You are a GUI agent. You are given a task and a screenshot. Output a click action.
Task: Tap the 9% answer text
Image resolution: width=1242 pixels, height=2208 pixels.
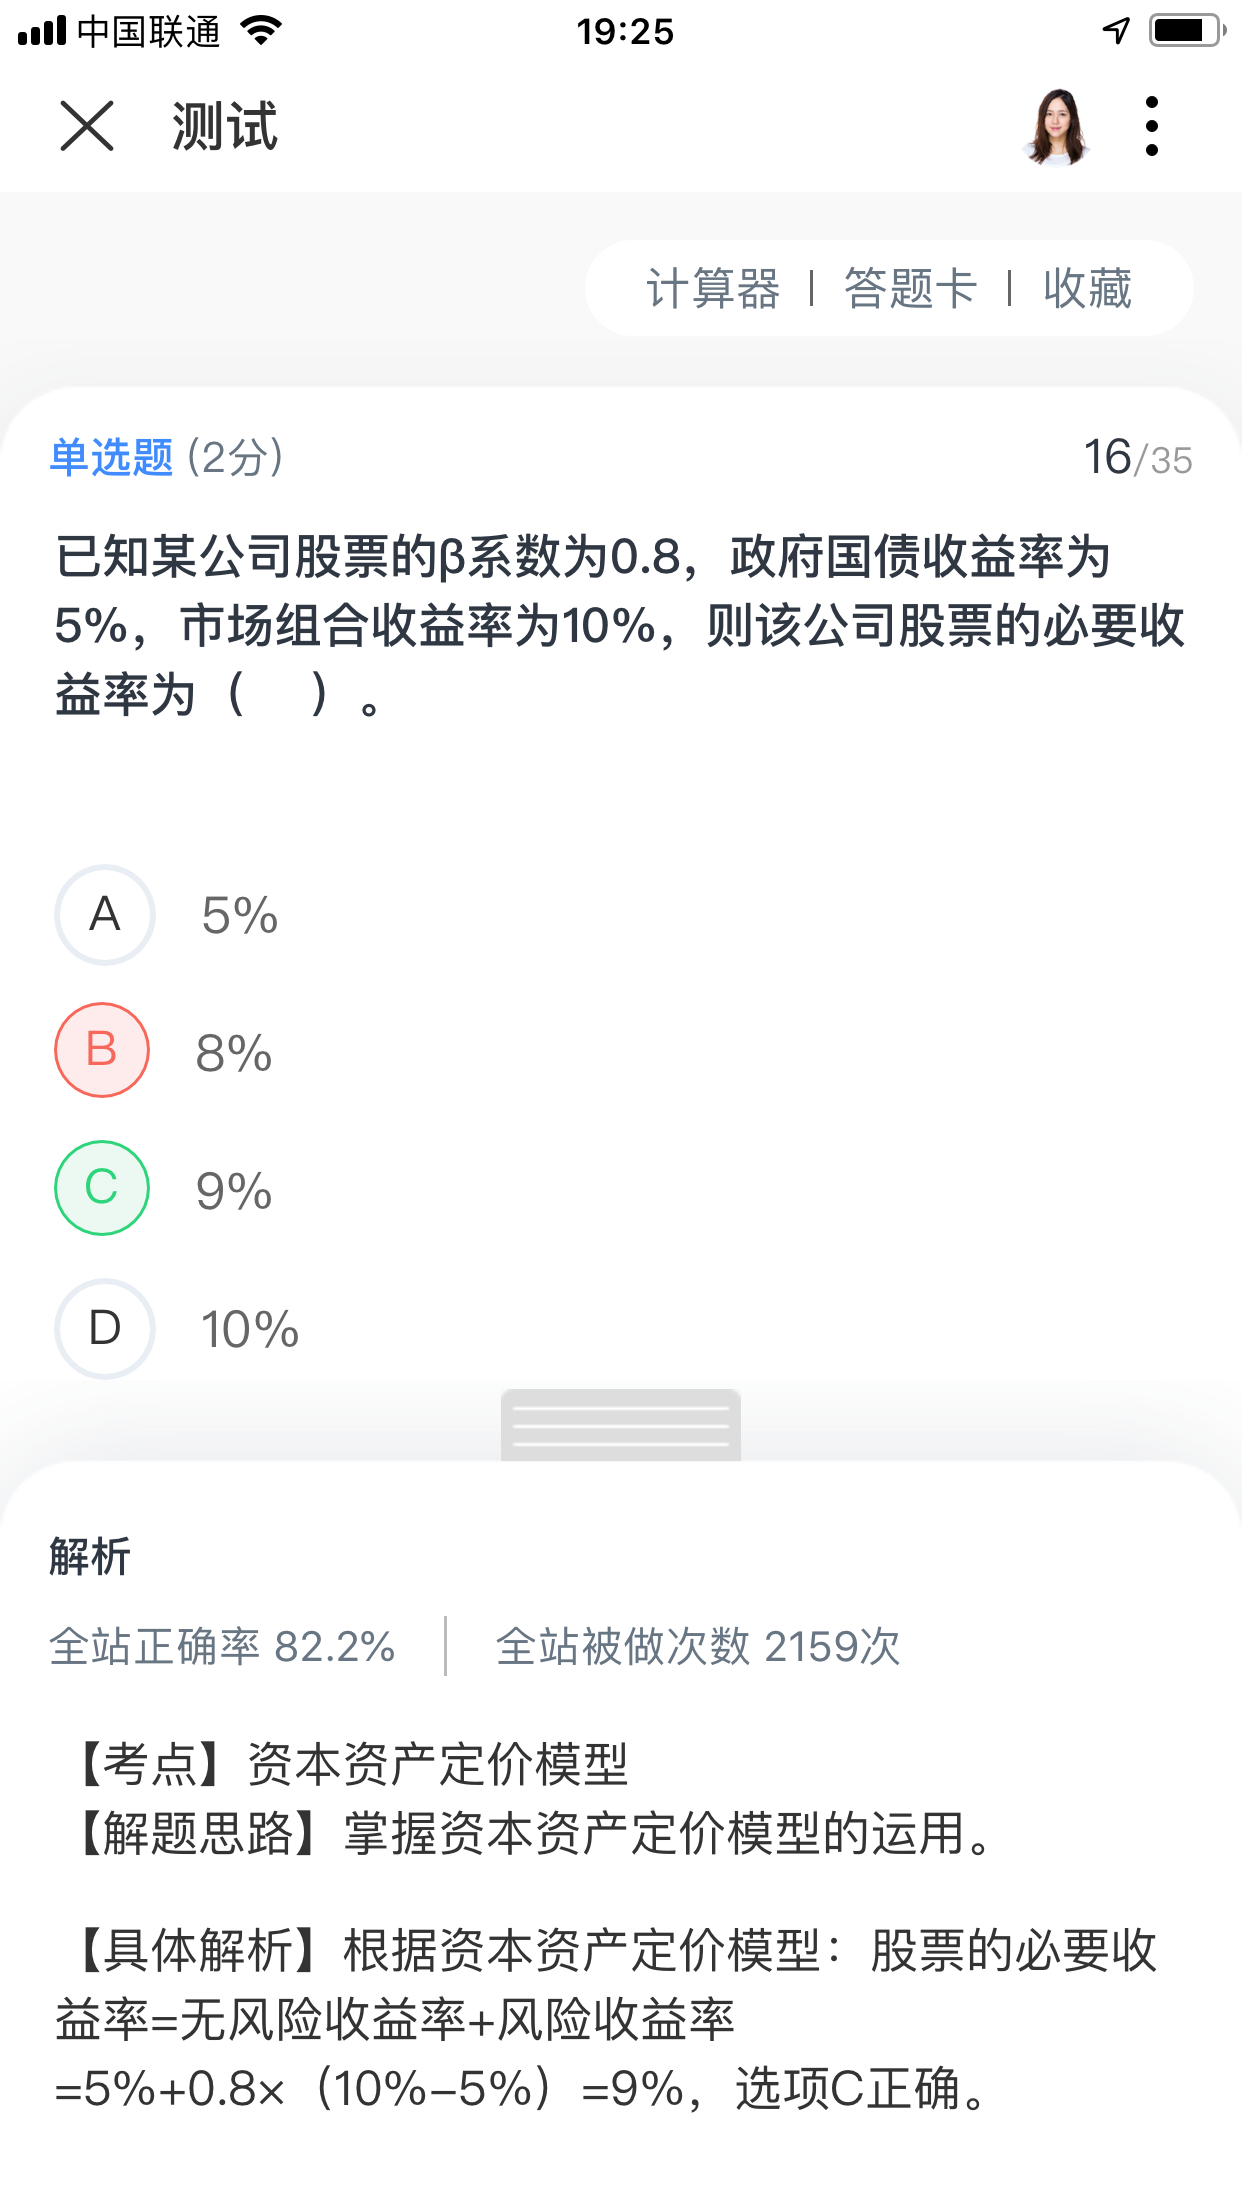click(x=234, y=1191)
